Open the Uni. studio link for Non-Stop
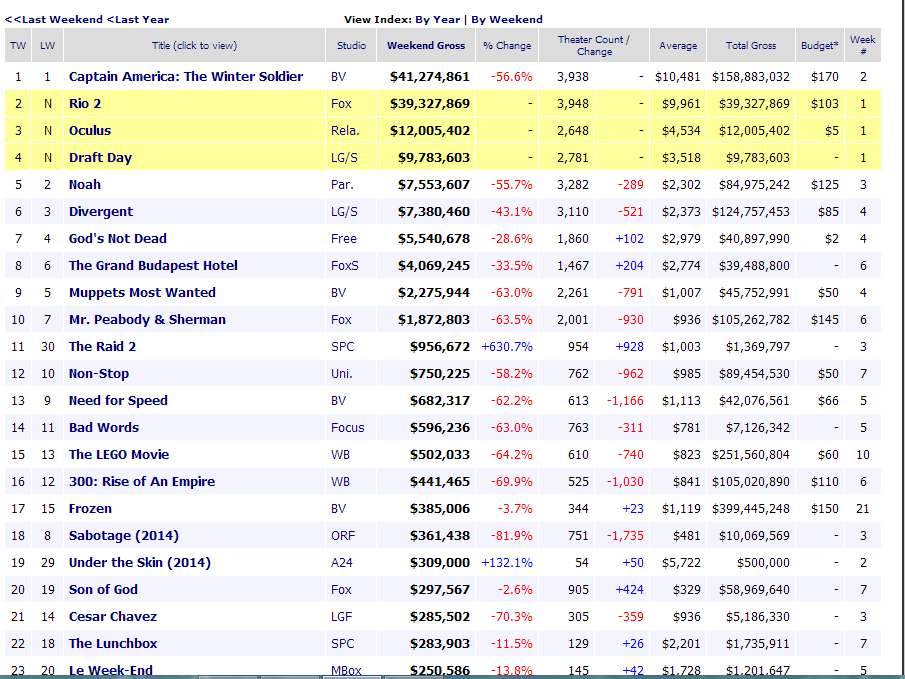 pos(342,374)
